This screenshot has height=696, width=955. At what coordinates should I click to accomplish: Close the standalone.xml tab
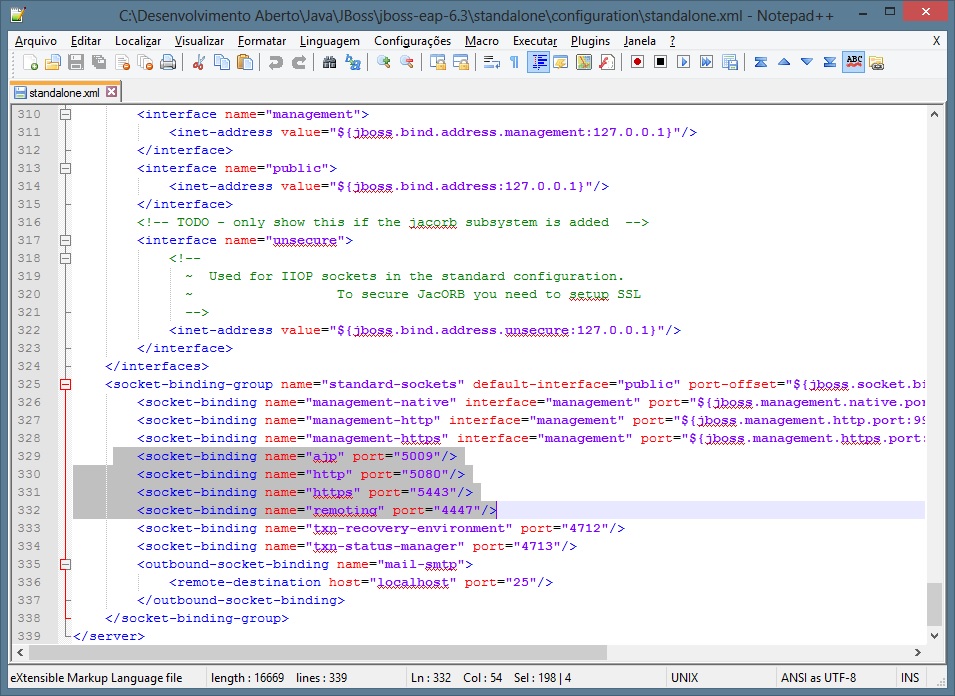point(111,92)
